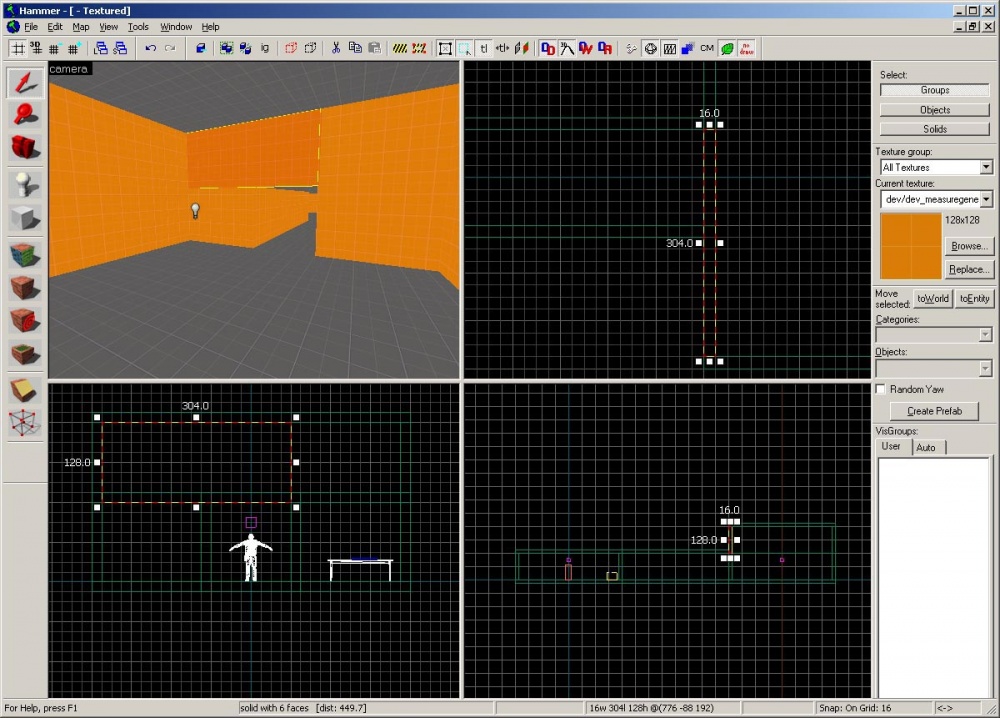
Task: Toggle the 2D grid display button
Action: coord(18,48)
